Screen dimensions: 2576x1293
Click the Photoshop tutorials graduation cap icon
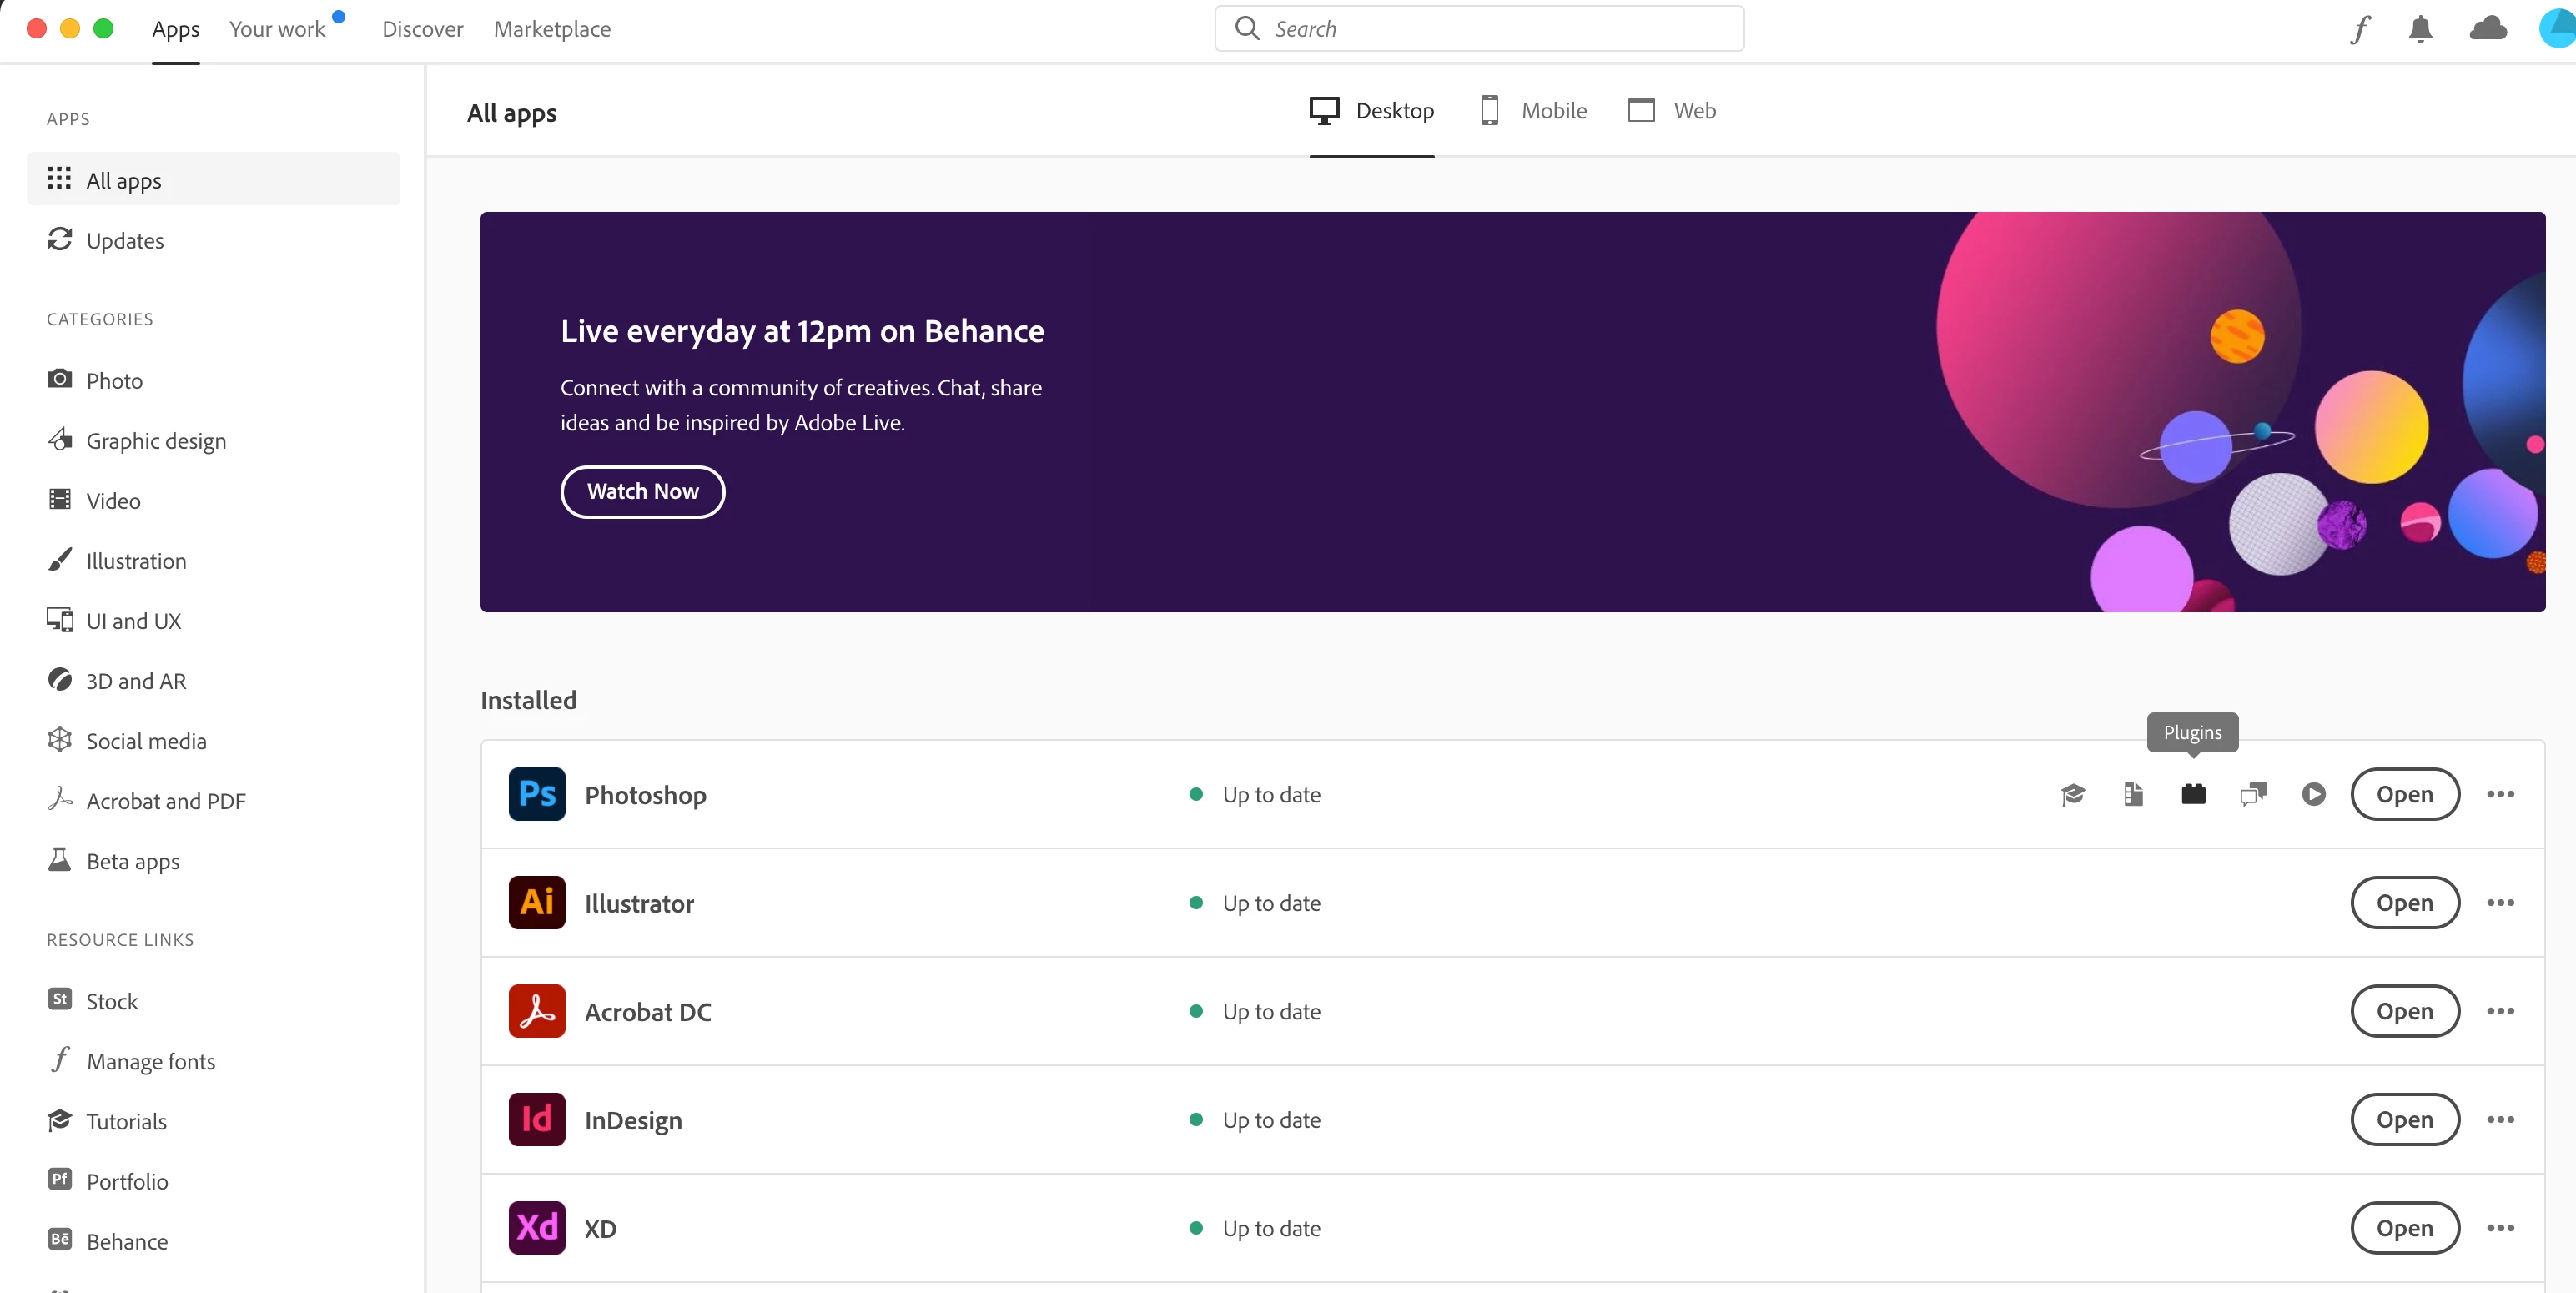point(2072,794)
